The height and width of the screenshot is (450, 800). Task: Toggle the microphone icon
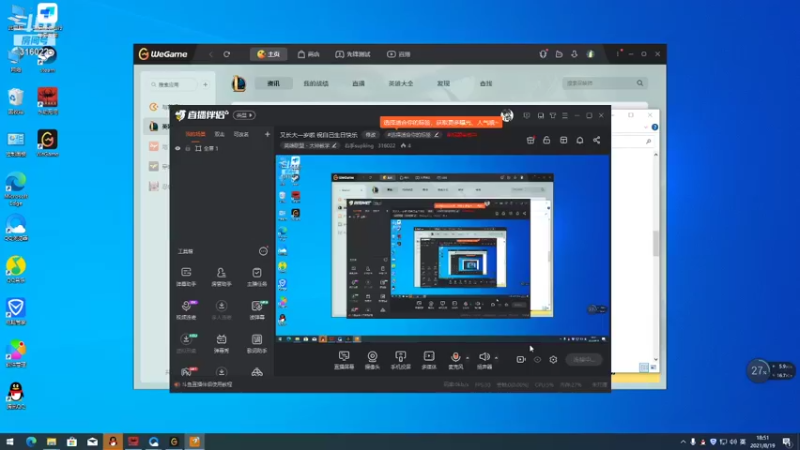(x=456, y=357)
